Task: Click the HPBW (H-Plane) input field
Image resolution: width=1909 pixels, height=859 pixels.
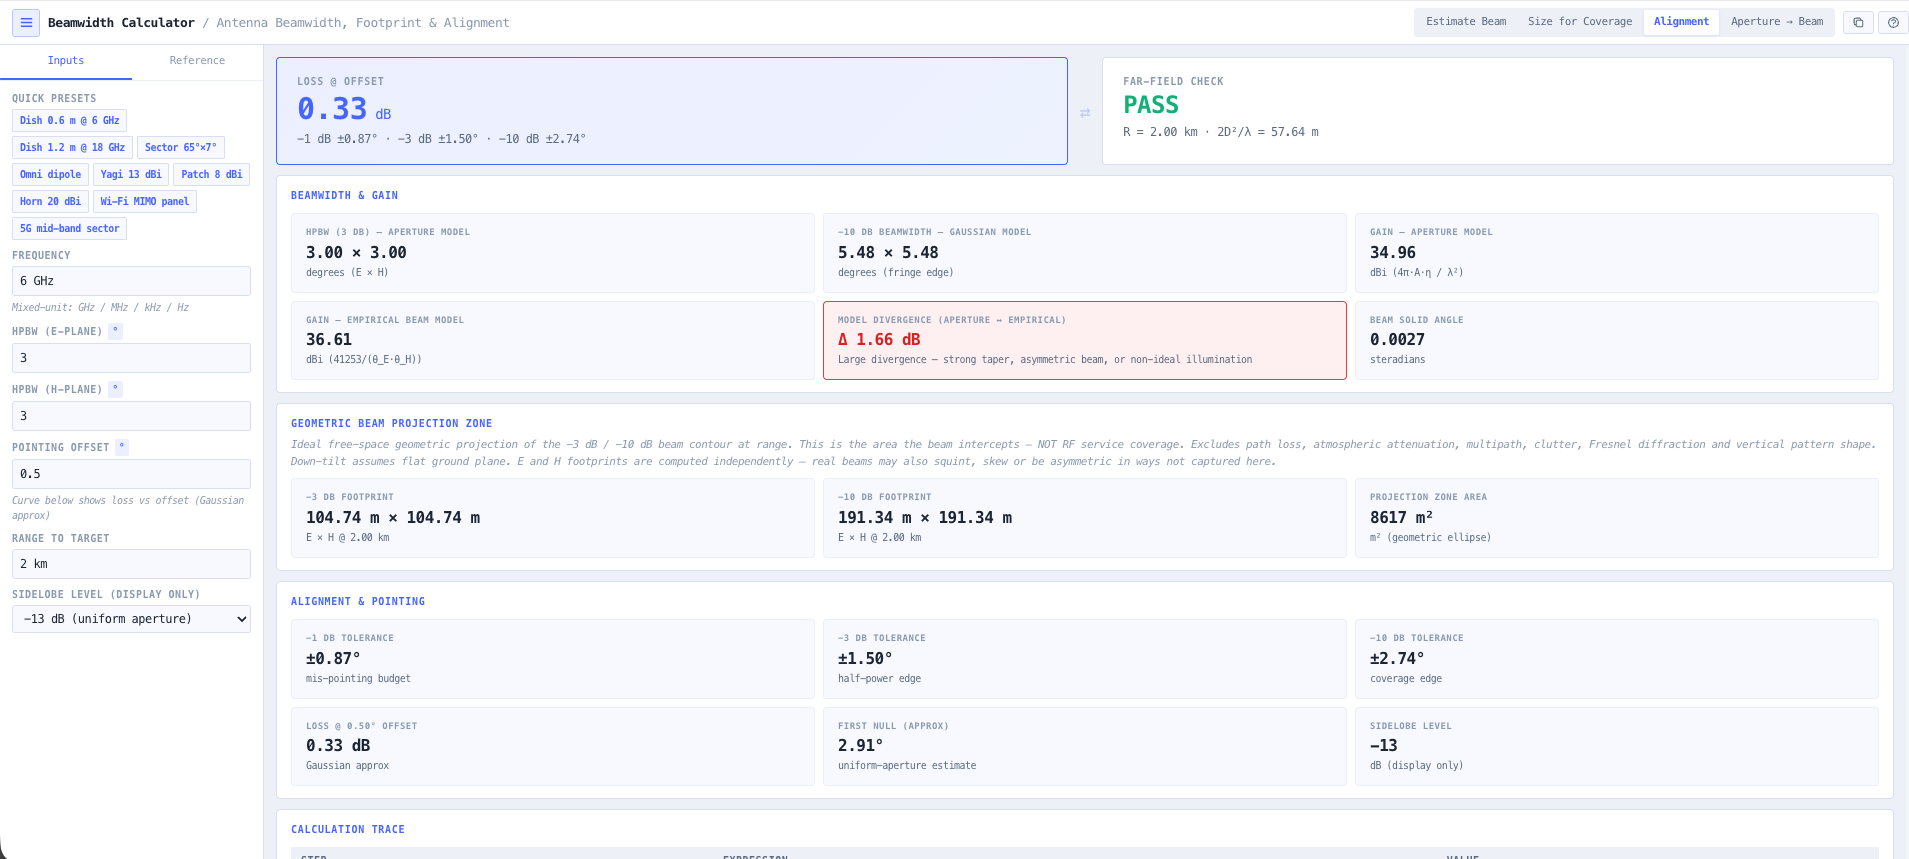Action: tap(131, 416)
